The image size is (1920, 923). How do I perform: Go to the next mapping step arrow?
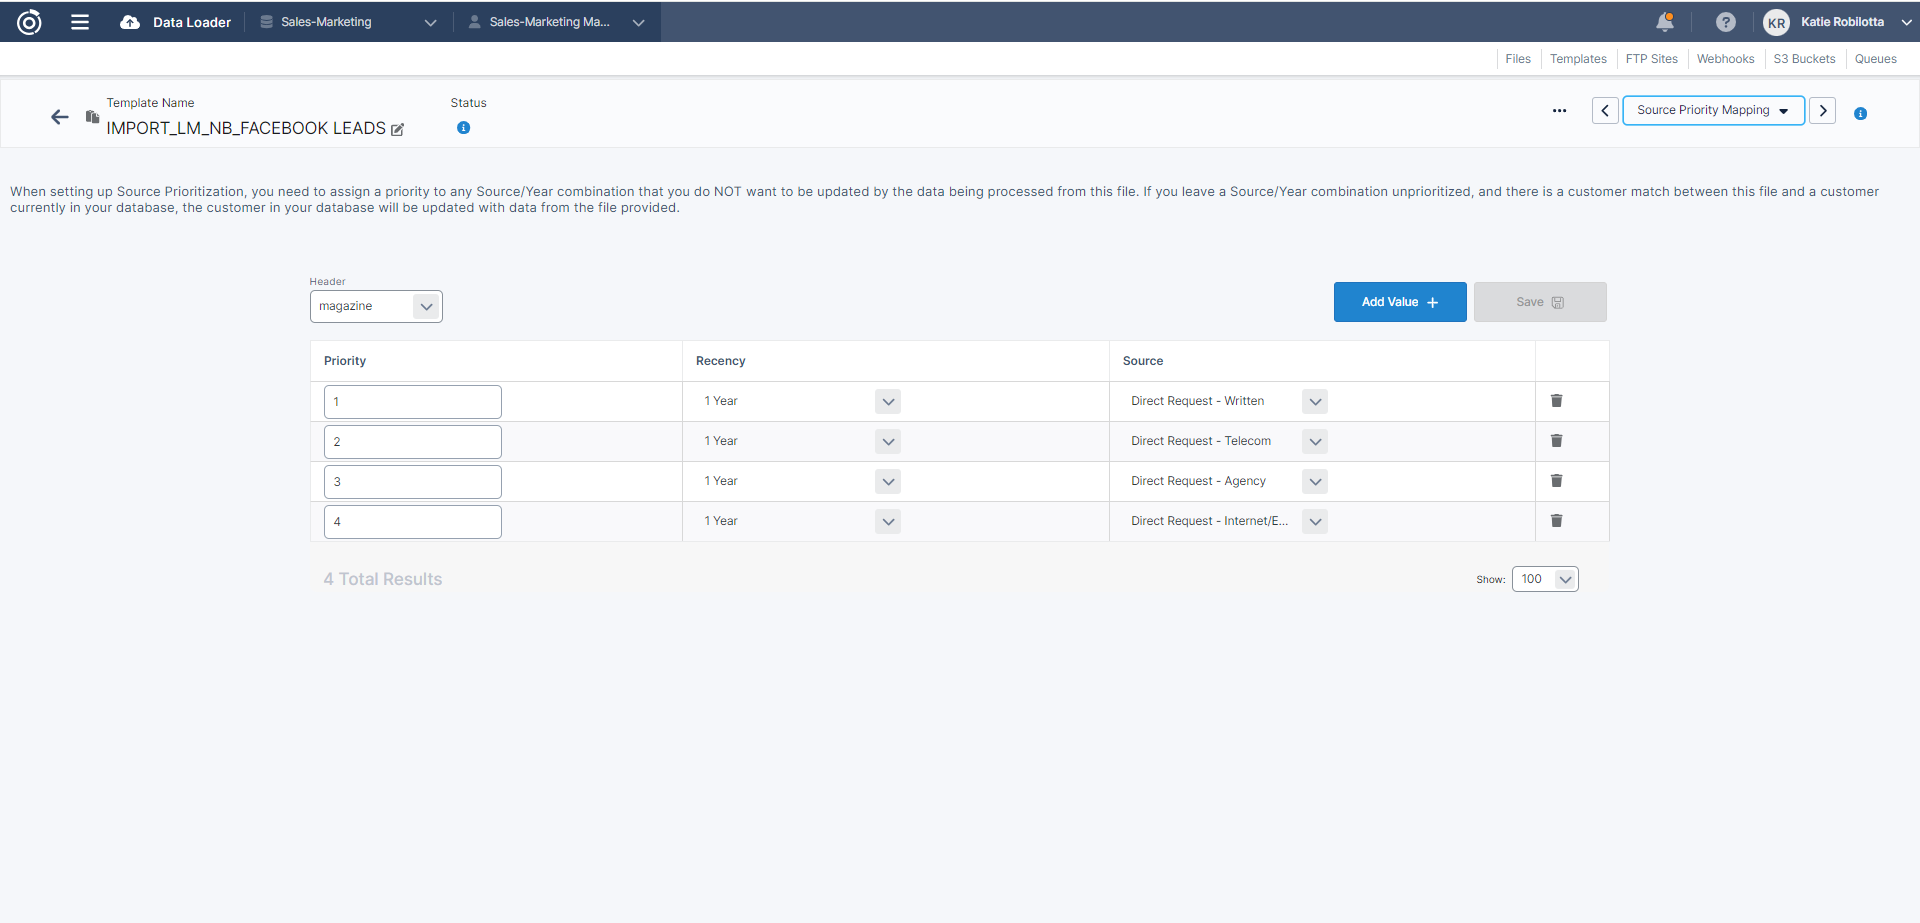coord(1823,111)
